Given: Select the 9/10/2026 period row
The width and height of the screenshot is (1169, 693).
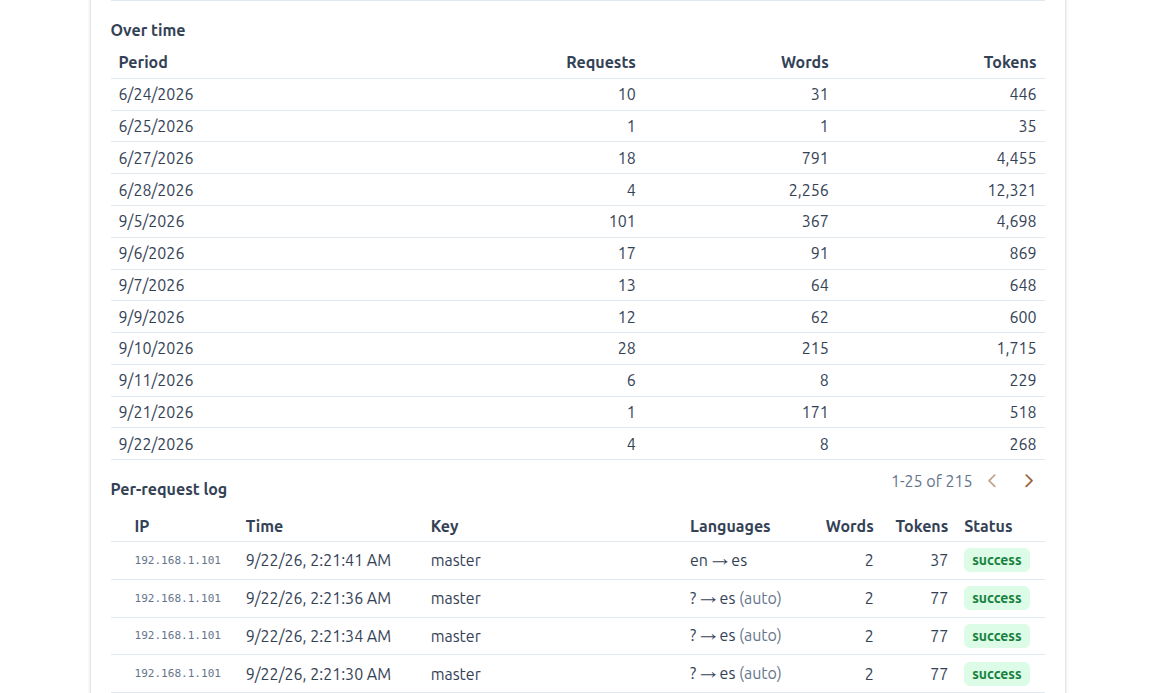Looking at the screenshot, I should tap(578, 349).
